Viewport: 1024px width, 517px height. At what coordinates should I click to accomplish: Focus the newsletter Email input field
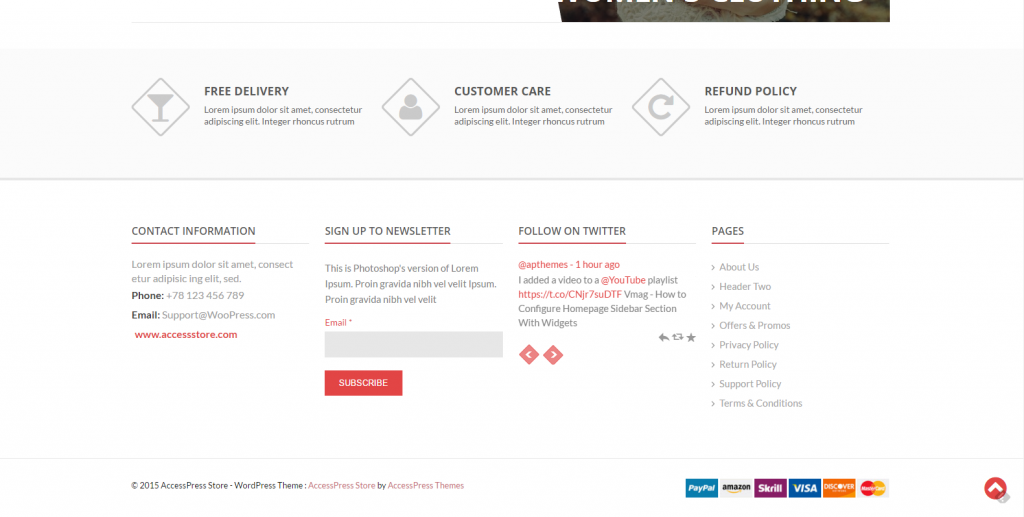[413, 345]
